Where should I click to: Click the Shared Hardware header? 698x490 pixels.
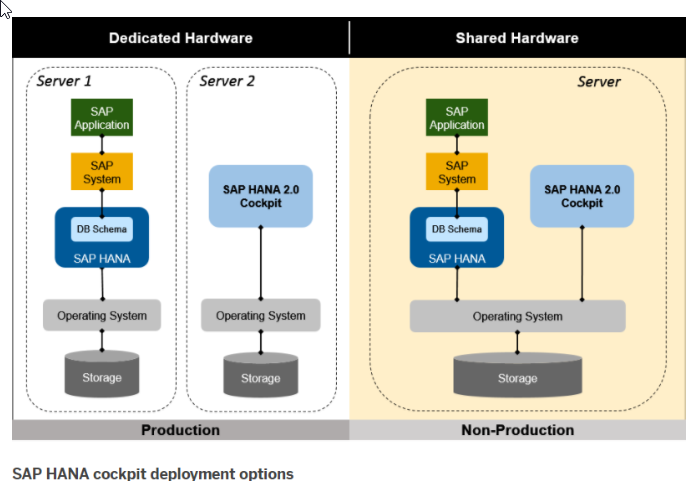tap(517, 38)
